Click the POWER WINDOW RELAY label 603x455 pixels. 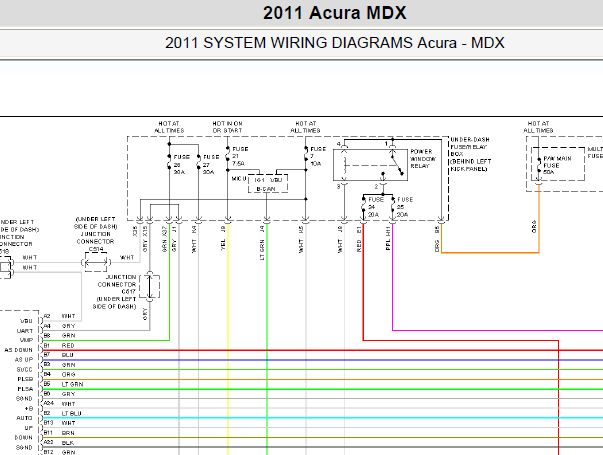point(423,159)
